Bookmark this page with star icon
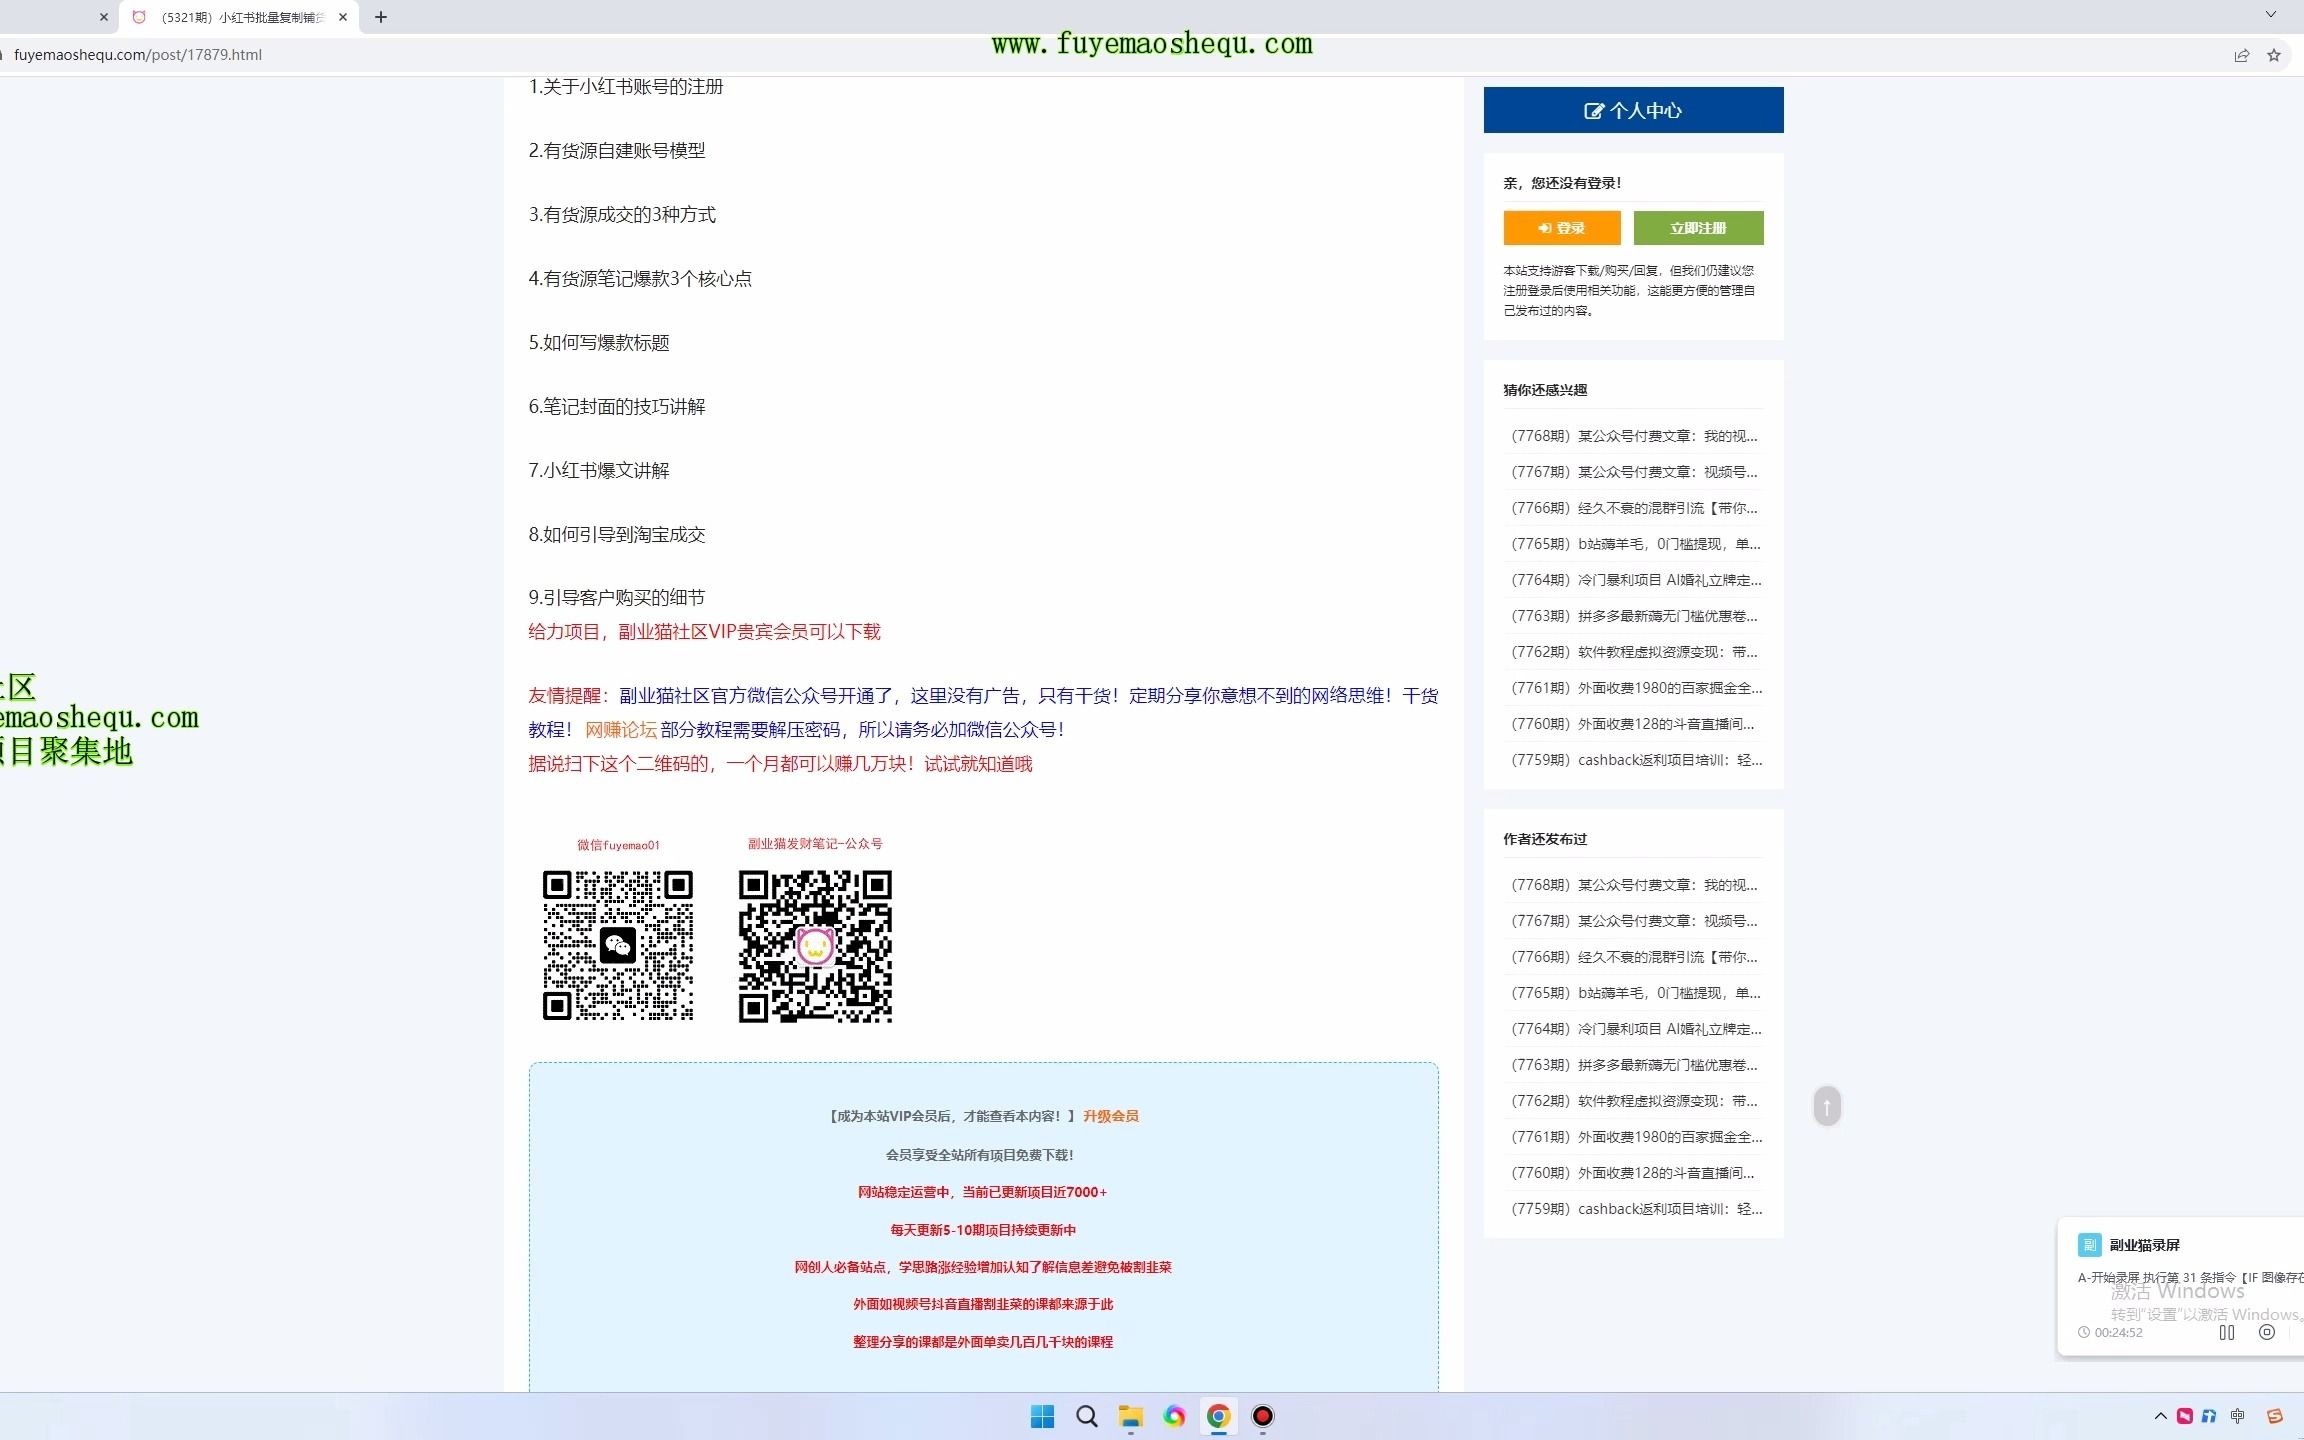Screen dimensions: 2304x1440 coord(2274,56)
